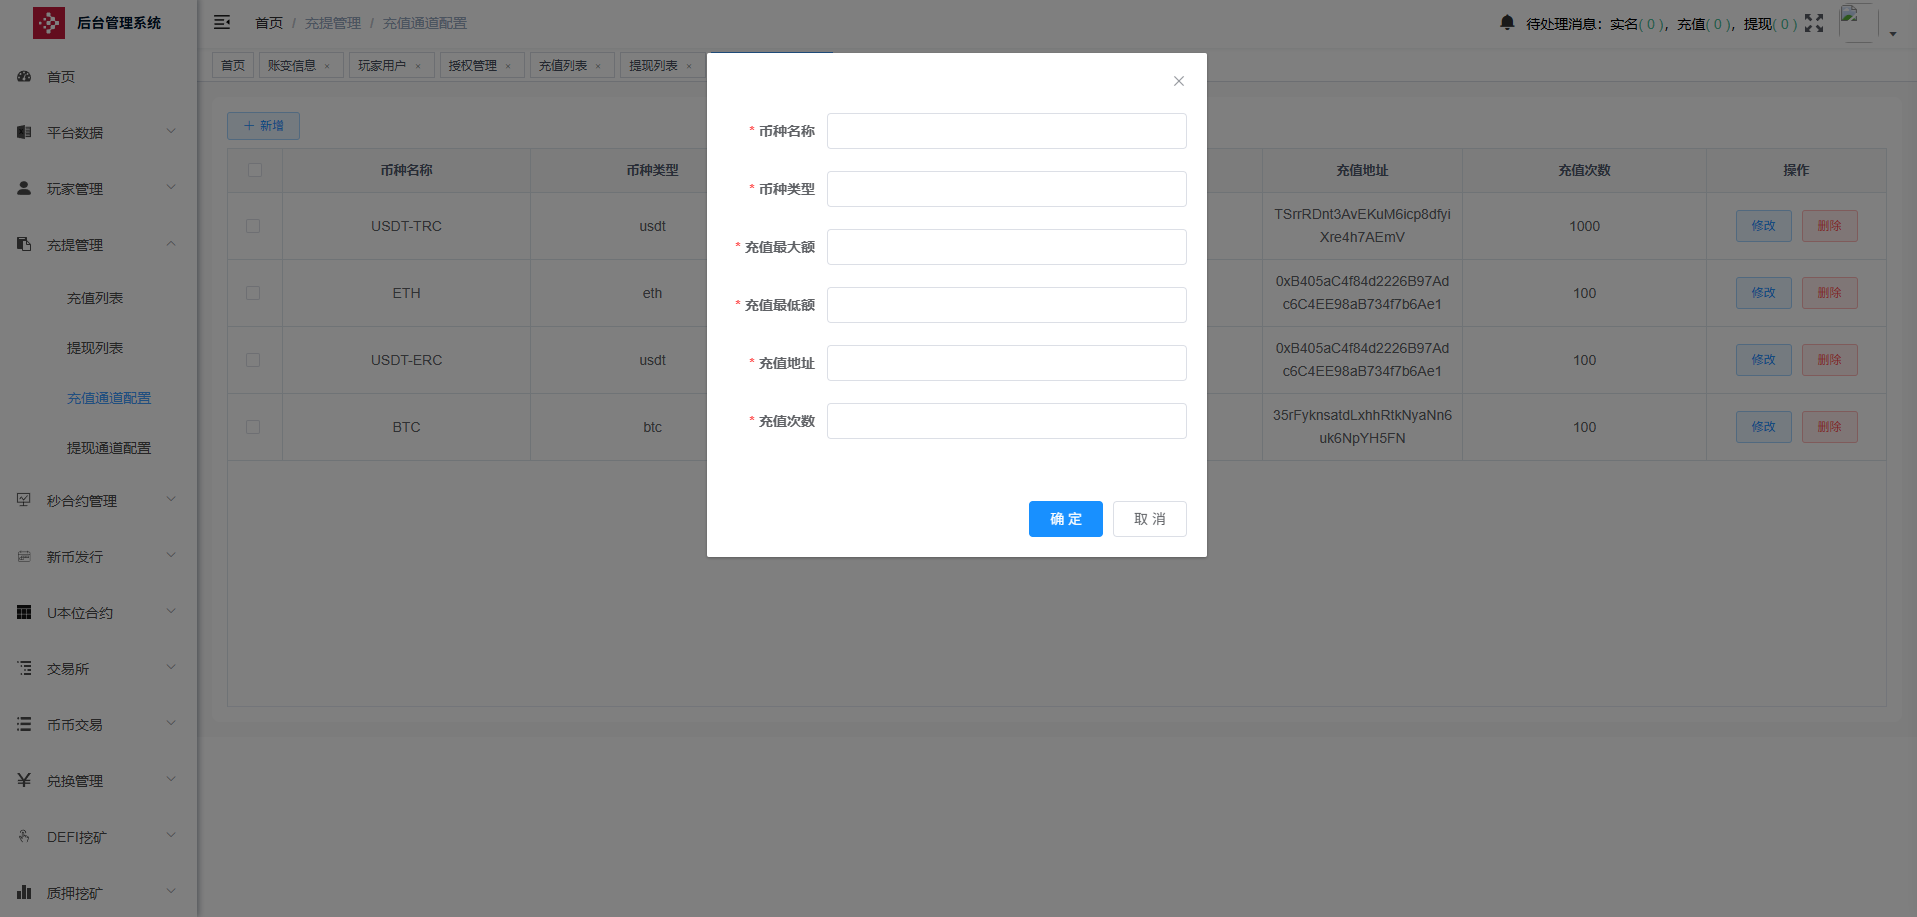1917x917 pixels.
Task: Click 修改 for USDT-TRC row
Action: pyautogui.click(x=1764, y=226)
